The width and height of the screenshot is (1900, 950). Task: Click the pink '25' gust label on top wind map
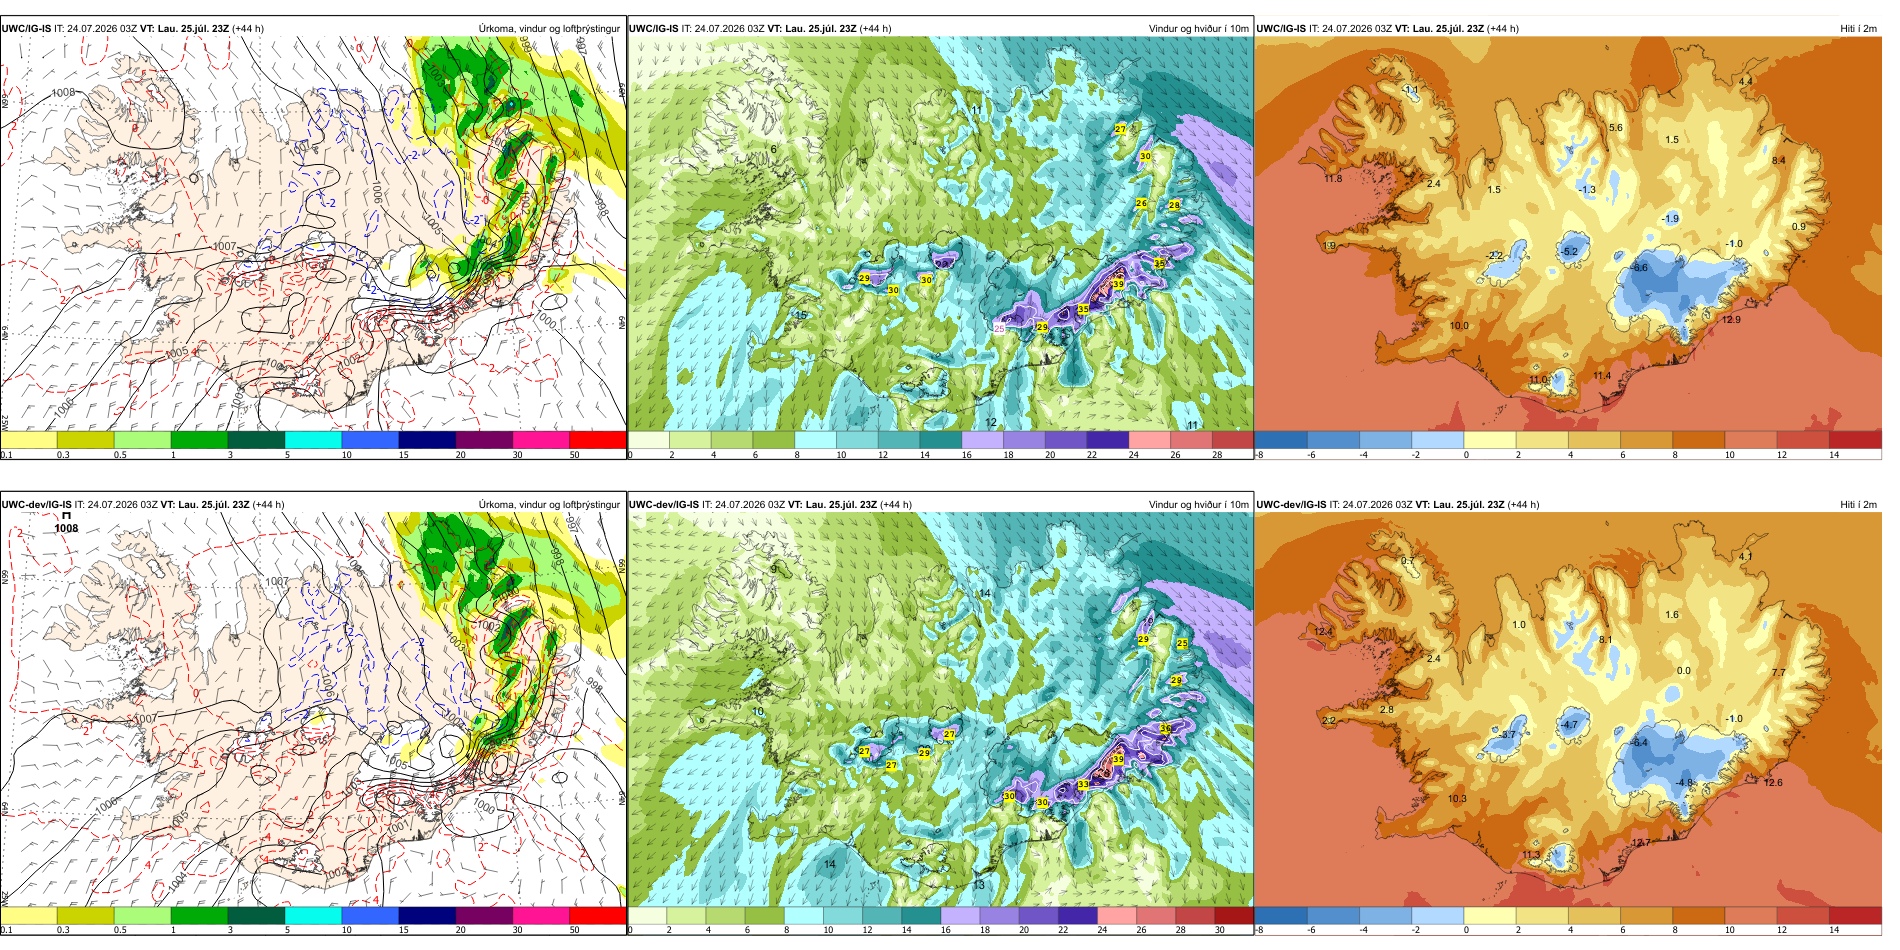tap(999, 329)
